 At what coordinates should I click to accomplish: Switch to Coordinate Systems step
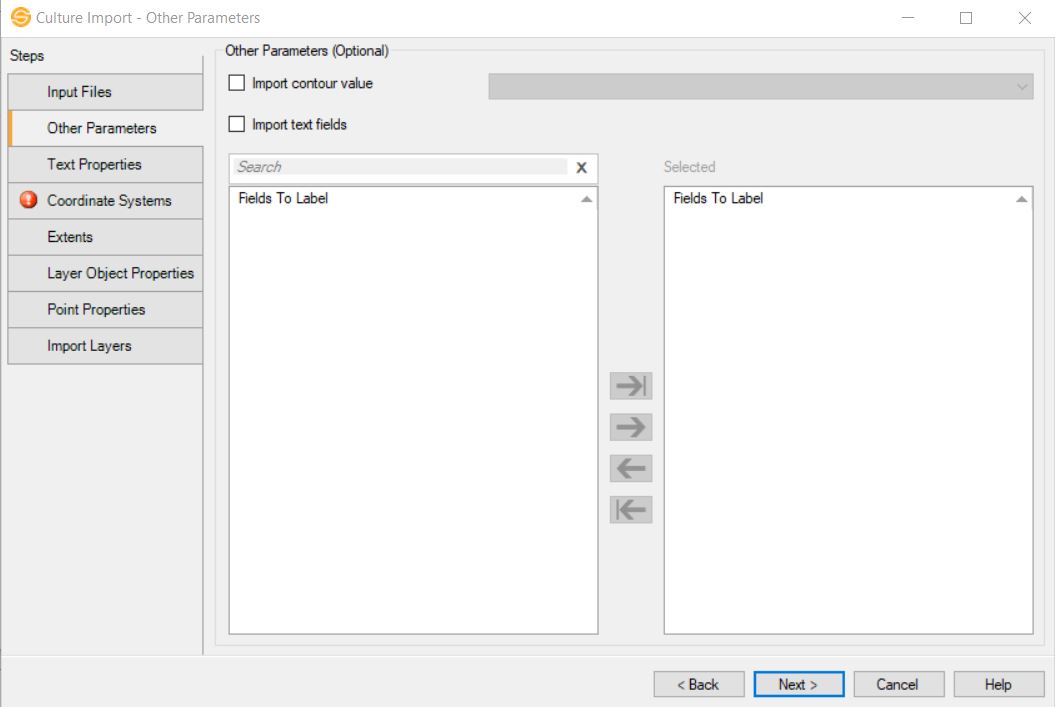[109, 201]
